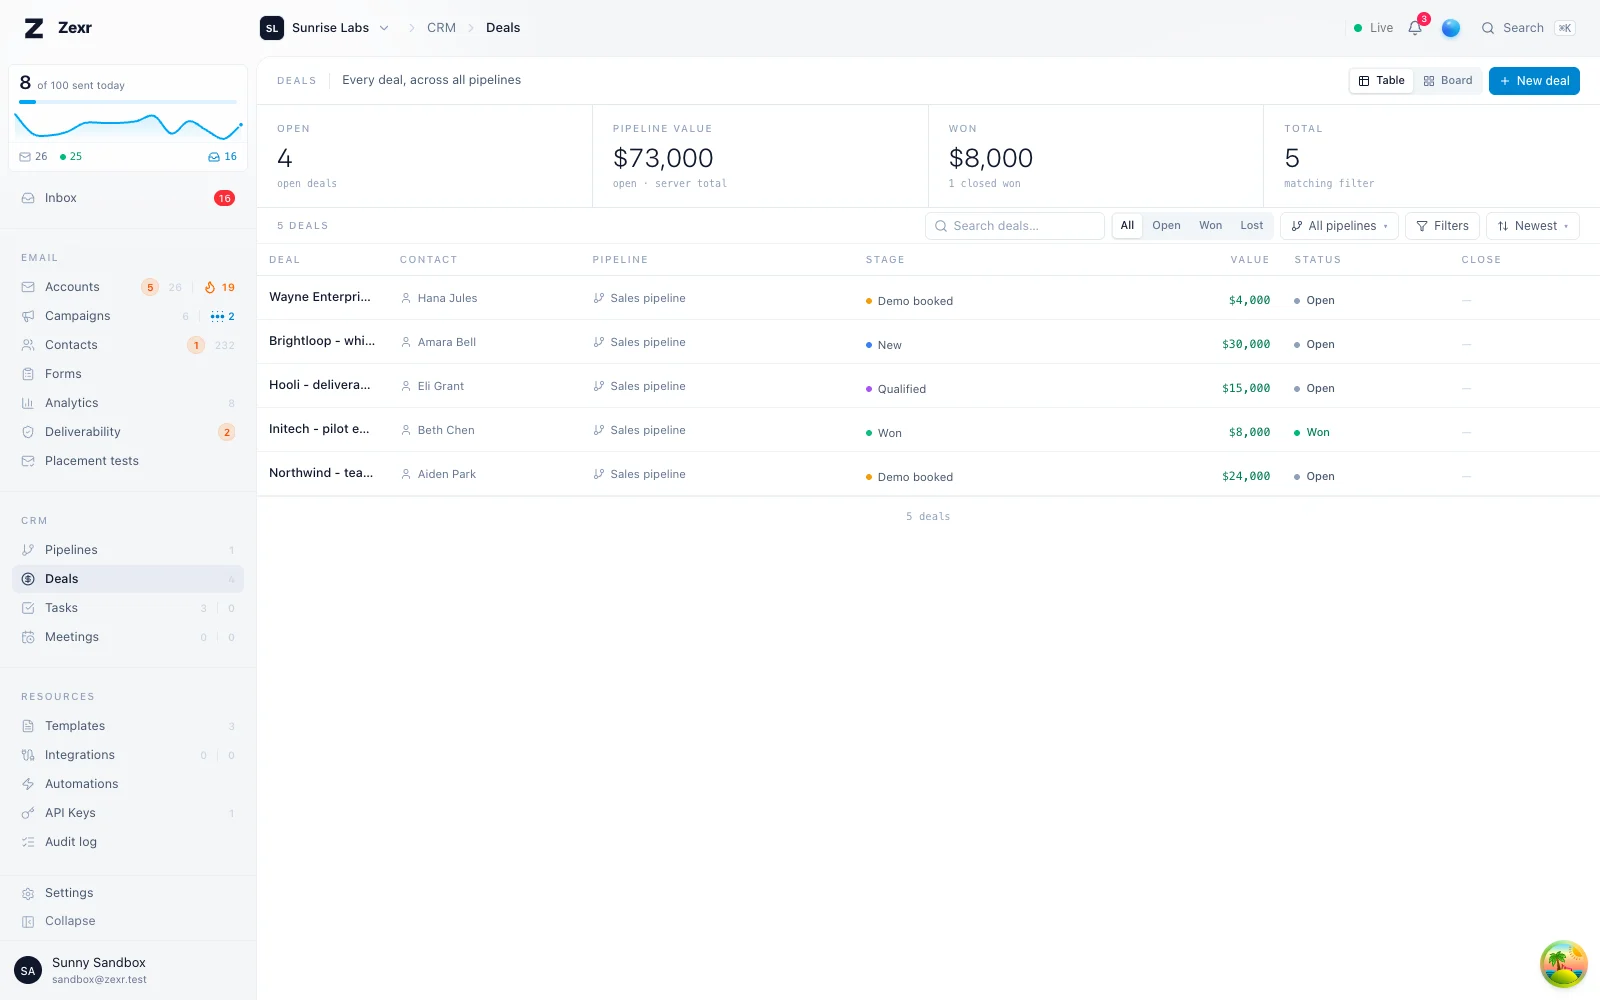Open the Audit log
The image size is (1600, 1000).
pyautogui.click(x=128, y=842)
